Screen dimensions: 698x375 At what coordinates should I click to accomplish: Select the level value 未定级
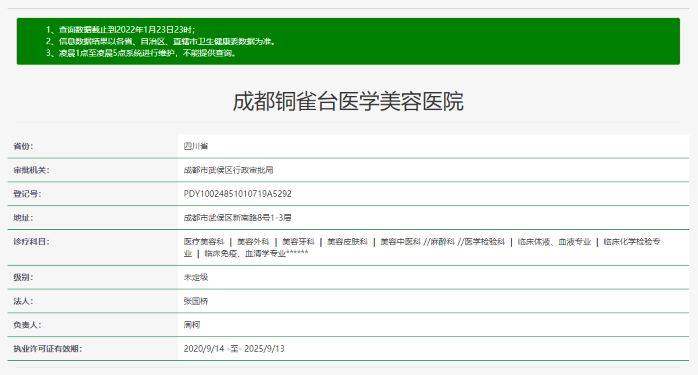coord(196,277)
